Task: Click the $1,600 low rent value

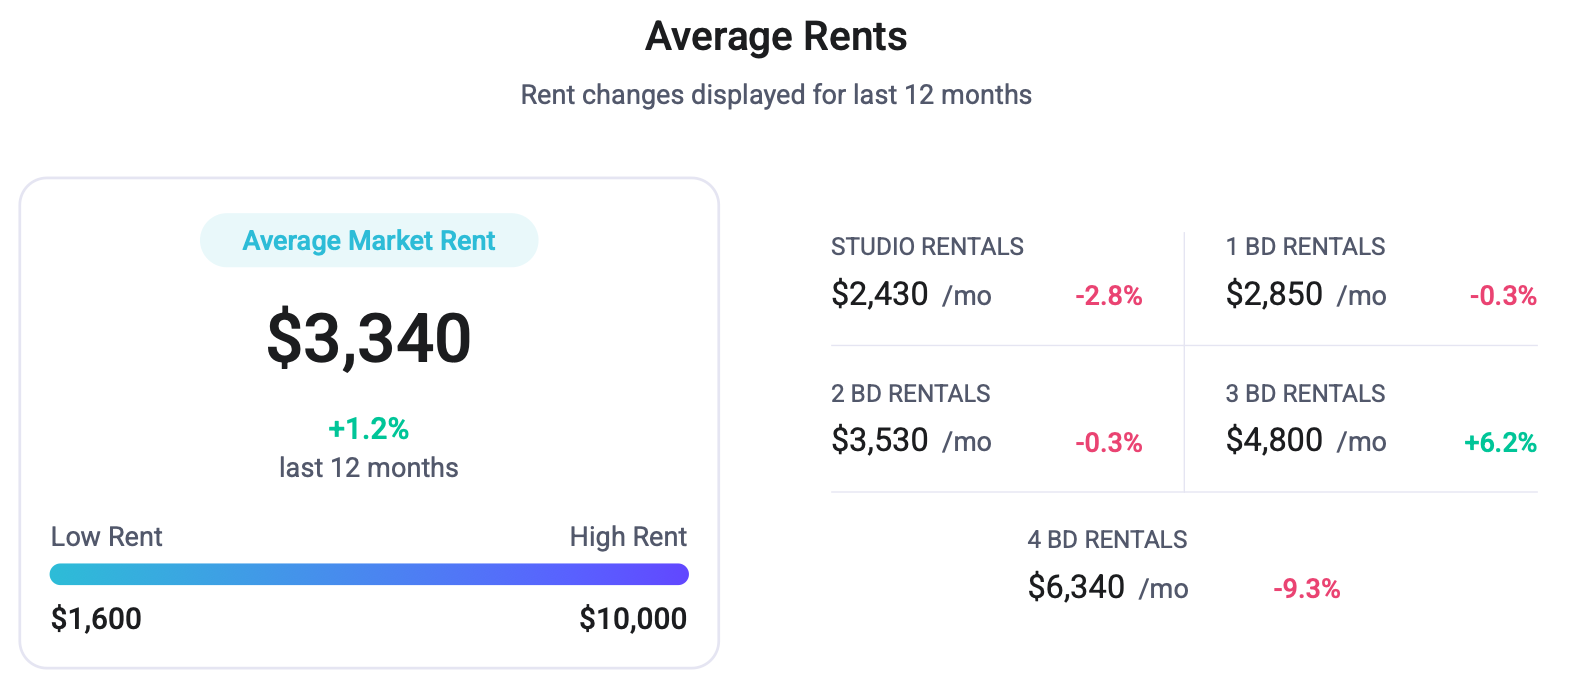Action: coord(96,619)
